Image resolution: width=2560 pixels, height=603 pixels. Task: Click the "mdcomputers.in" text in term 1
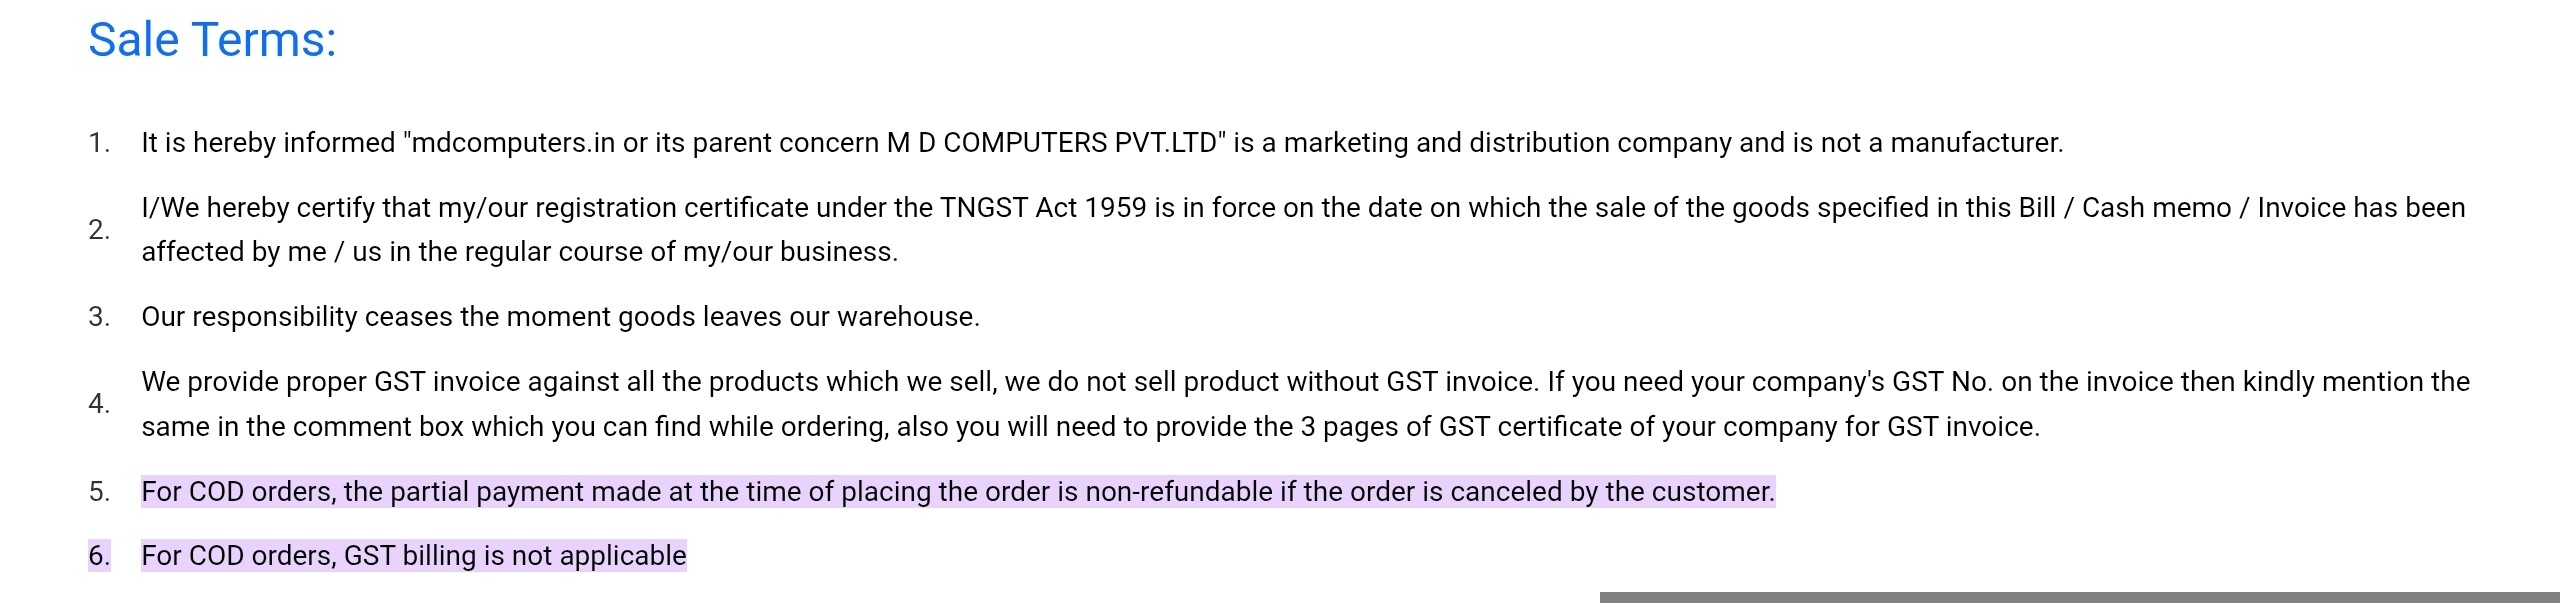click(x=513, y=143)
